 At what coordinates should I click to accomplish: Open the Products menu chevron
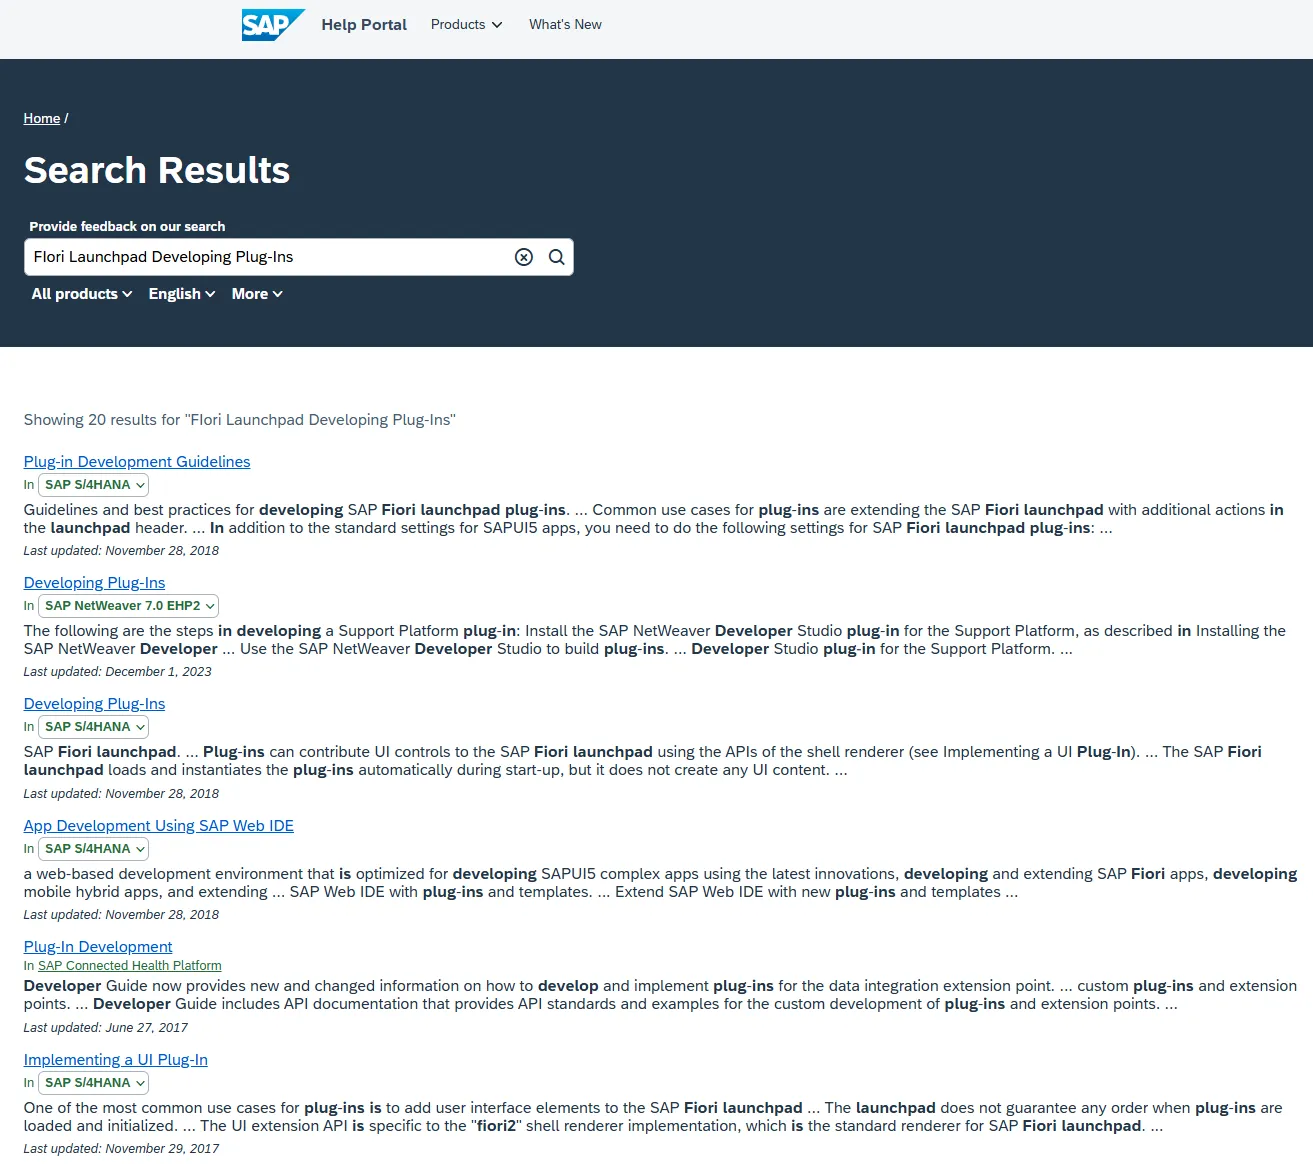click(496, 24)
